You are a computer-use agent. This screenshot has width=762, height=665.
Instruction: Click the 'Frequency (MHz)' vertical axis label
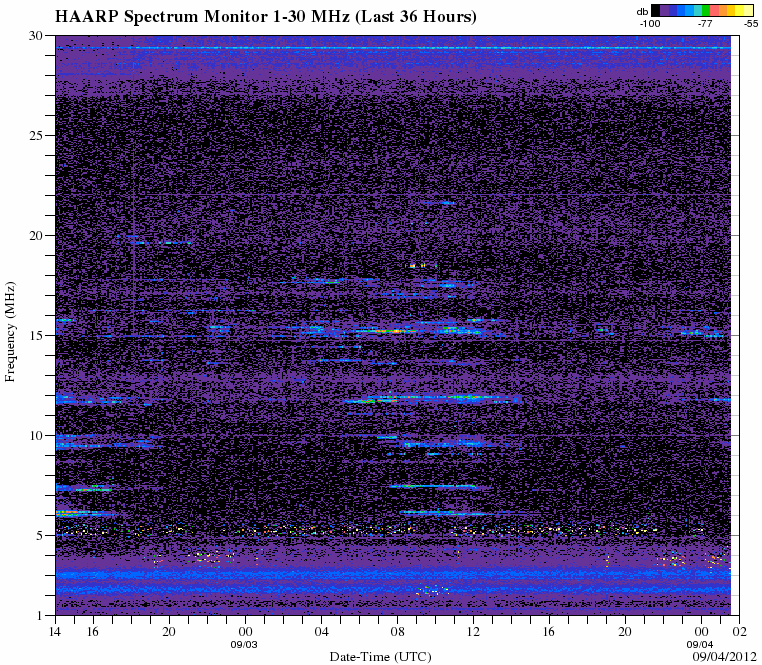pyautogui.click(x=10, y=332)
